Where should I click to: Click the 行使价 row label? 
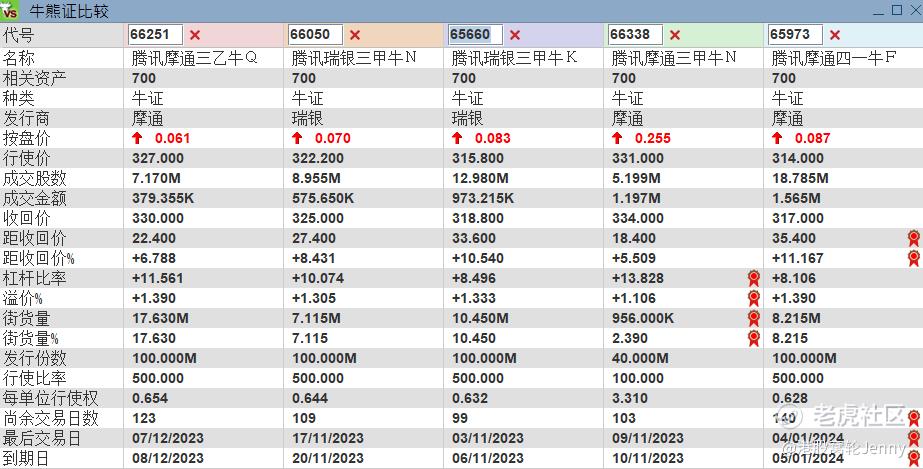(x=26, y=158)
